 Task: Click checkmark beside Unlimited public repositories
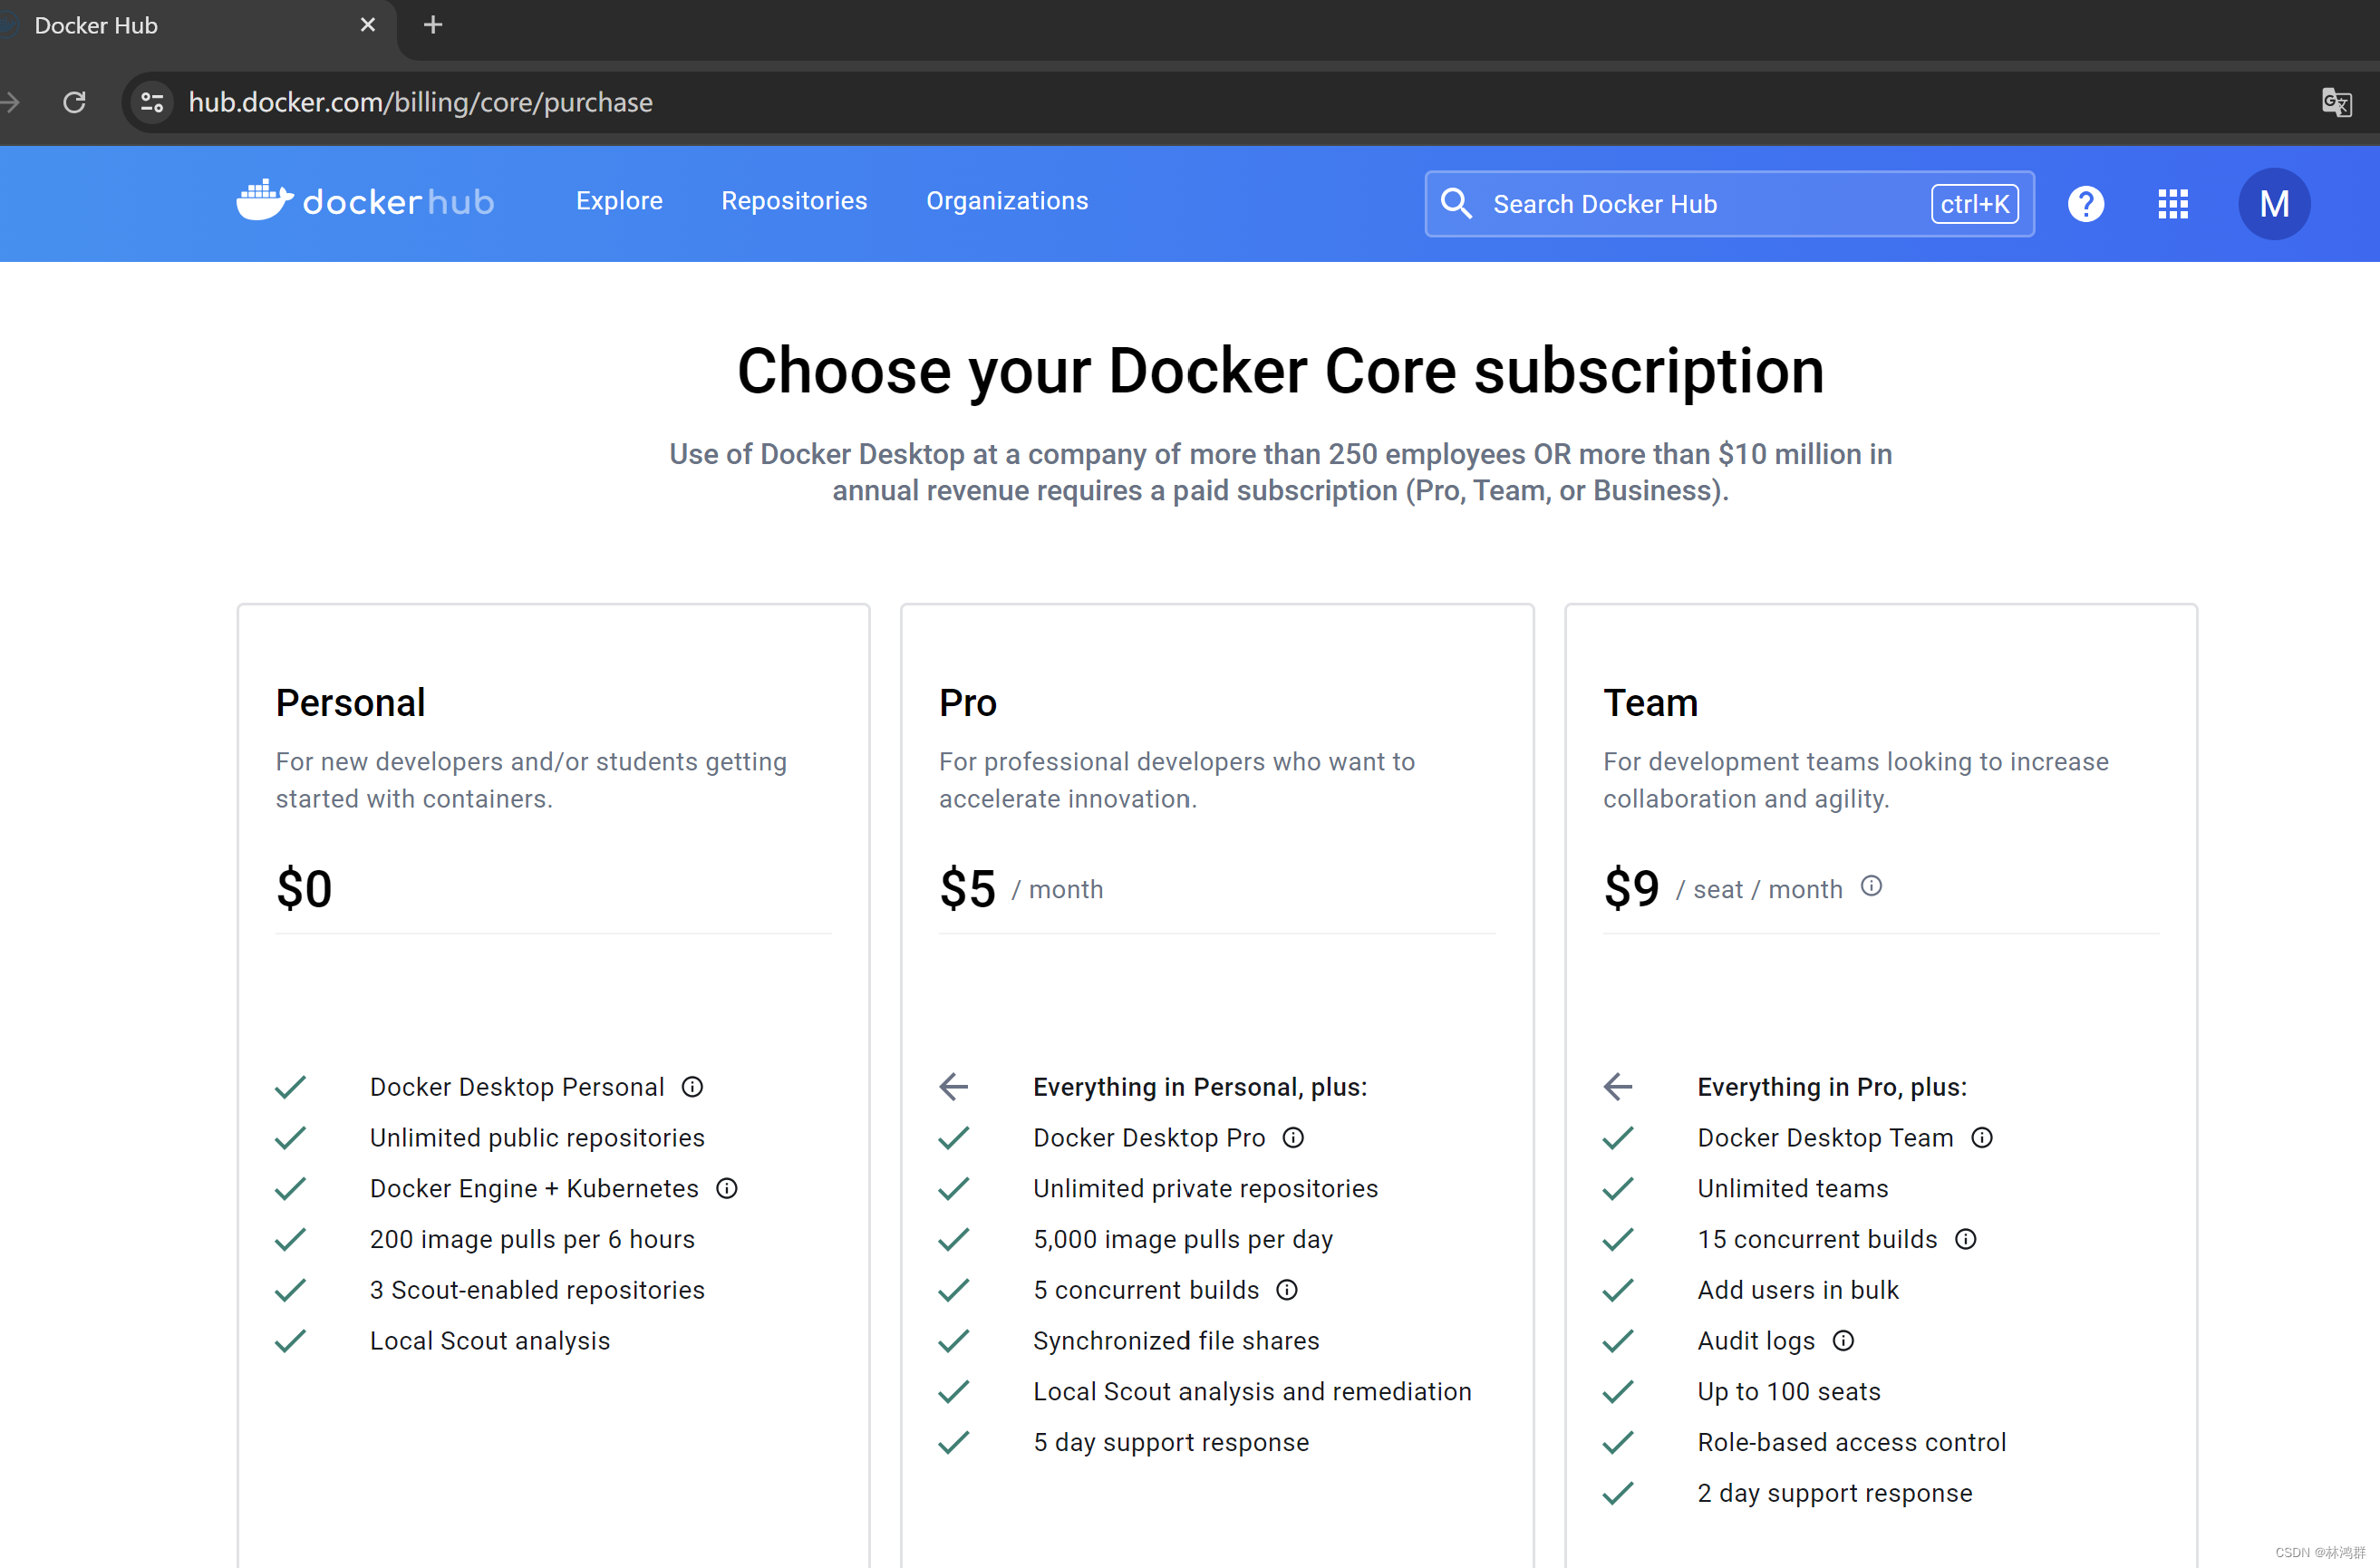pos(290,1138)
